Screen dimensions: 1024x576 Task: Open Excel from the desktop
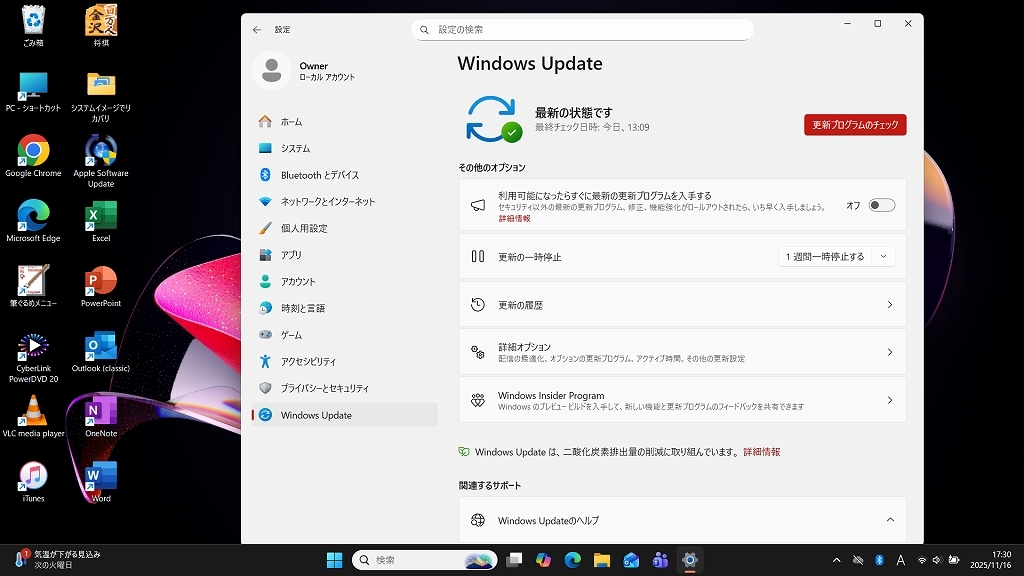(x=101, y=221)
